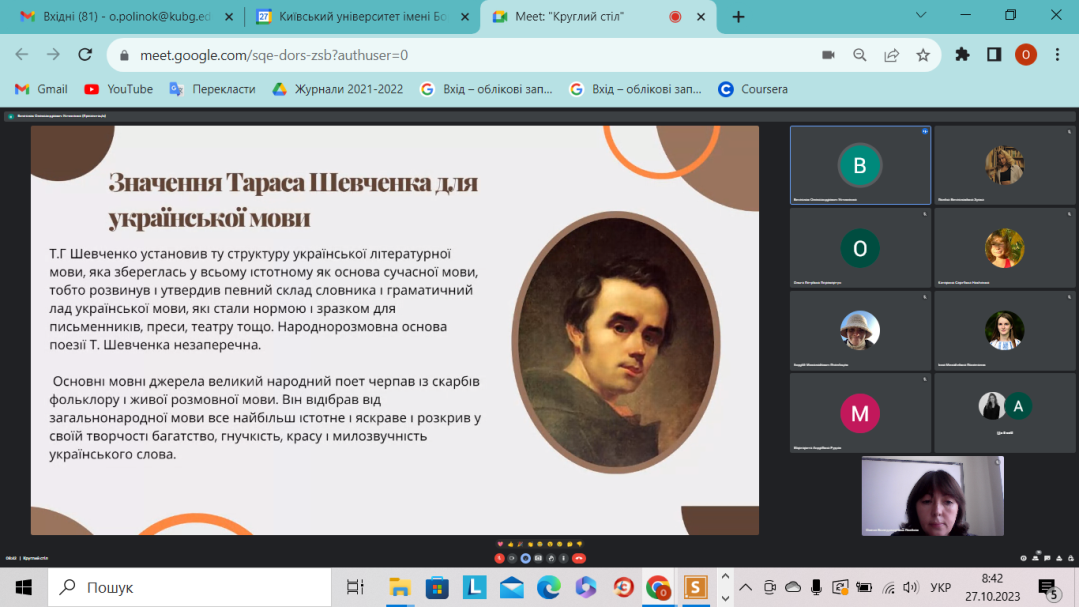This screenshot has height=607, width=1079.
Task: Click the red hang-up call button
Action: (578, 558)
